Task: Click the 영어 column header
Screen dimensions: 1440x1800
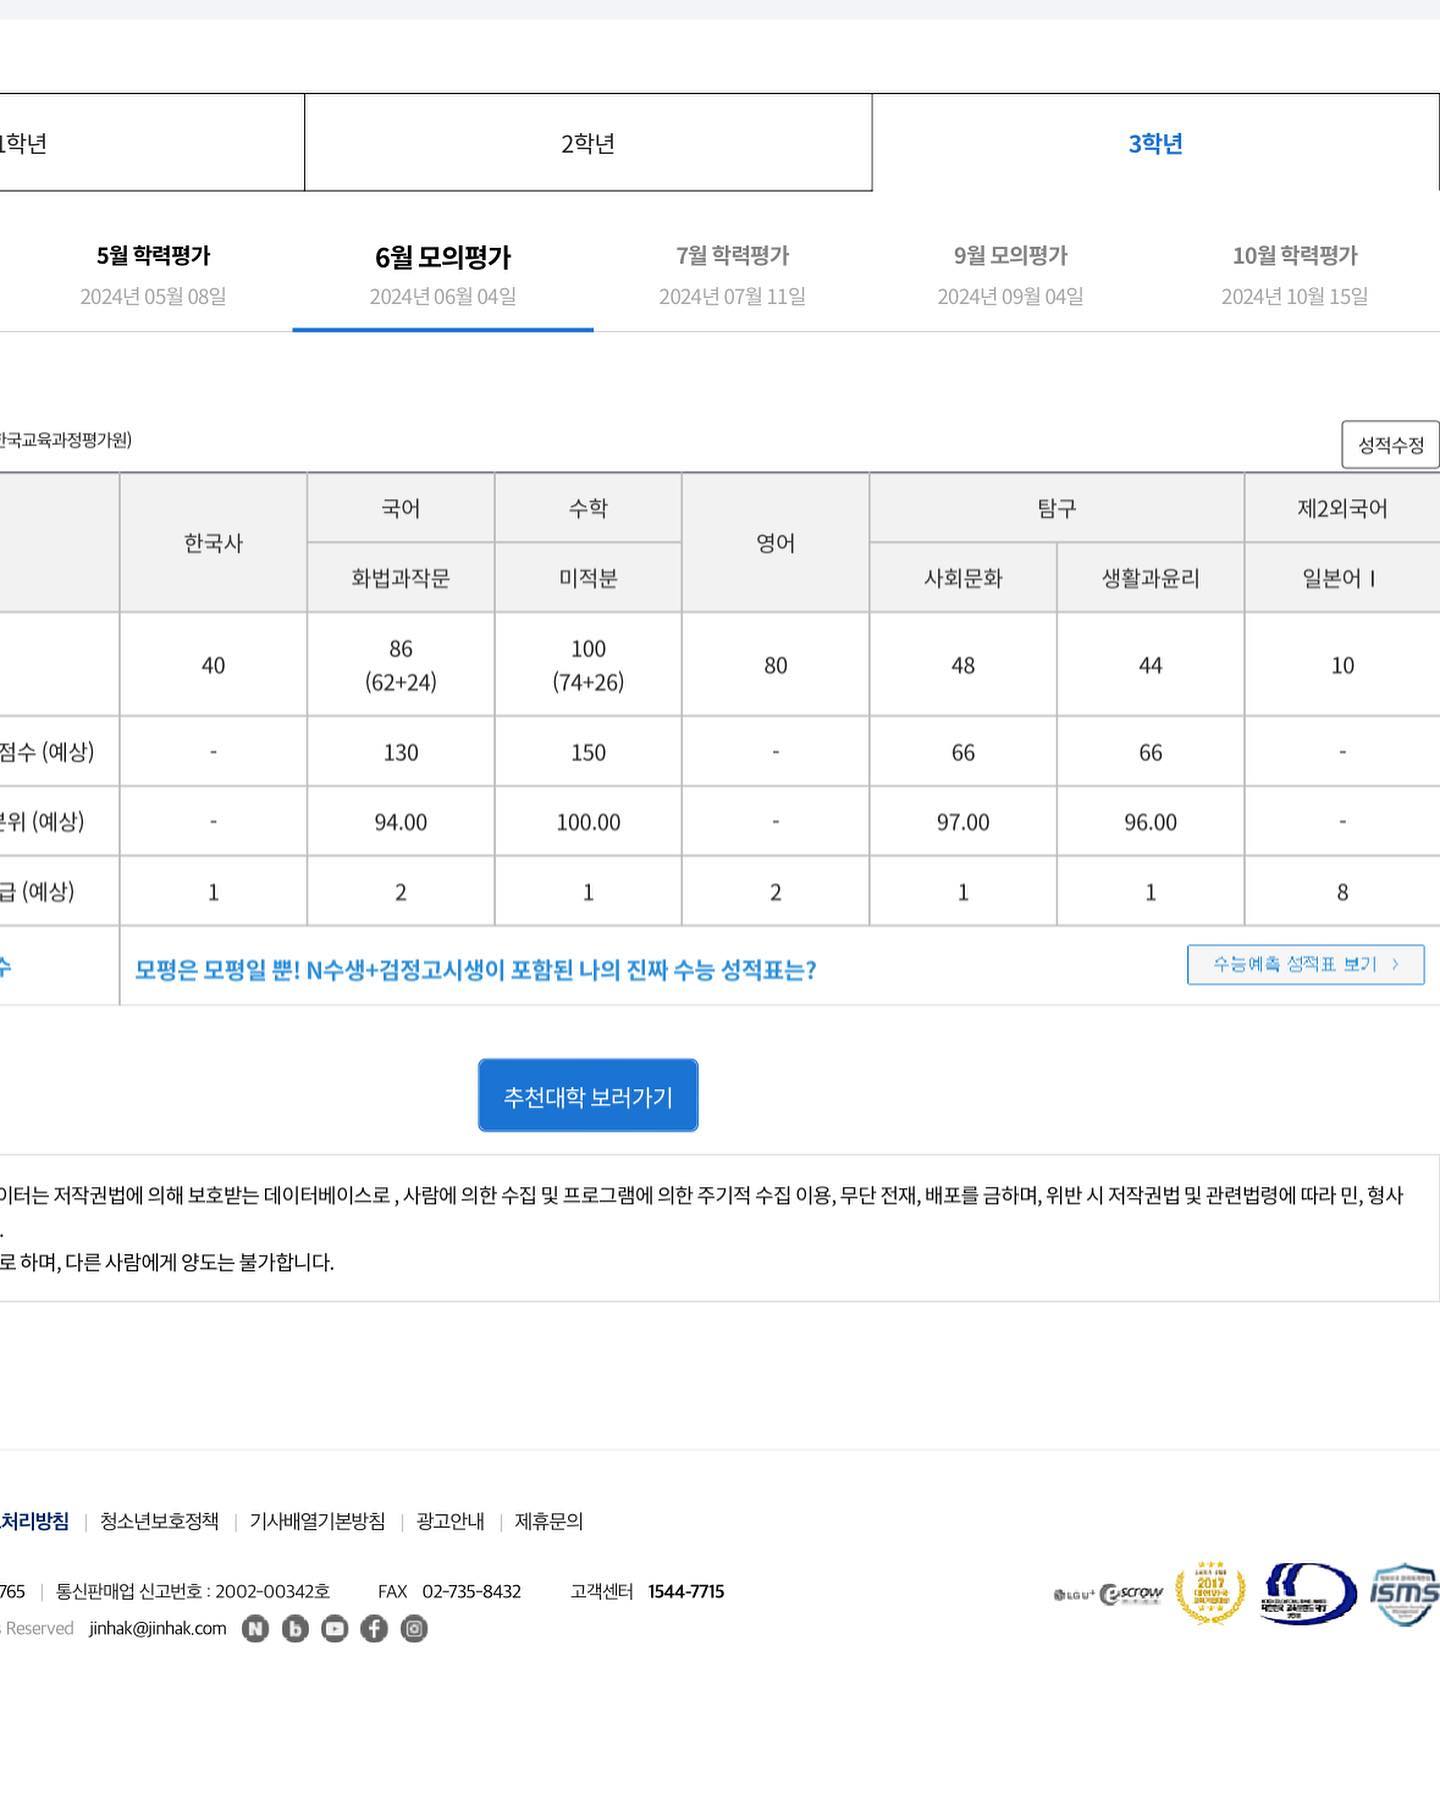Action: 776,543
